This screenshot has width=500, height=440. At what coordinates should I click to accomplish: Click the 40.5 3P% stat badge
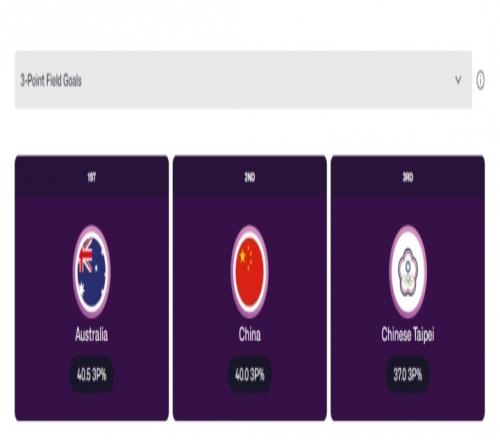coord(92,375)
